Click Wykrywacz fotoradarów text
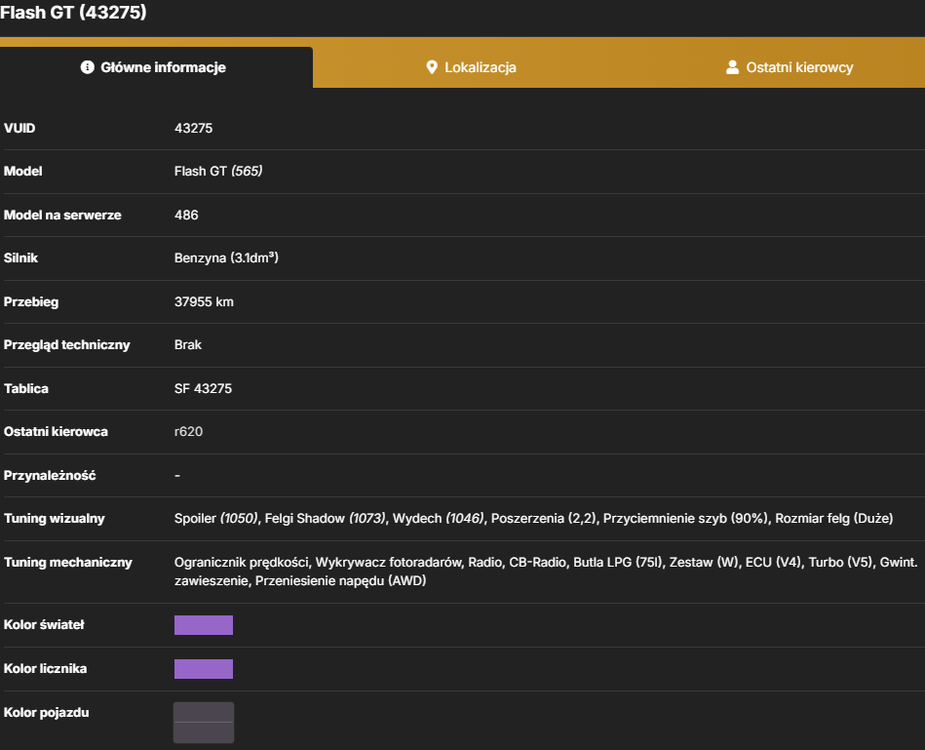 [x=388, y=562]
